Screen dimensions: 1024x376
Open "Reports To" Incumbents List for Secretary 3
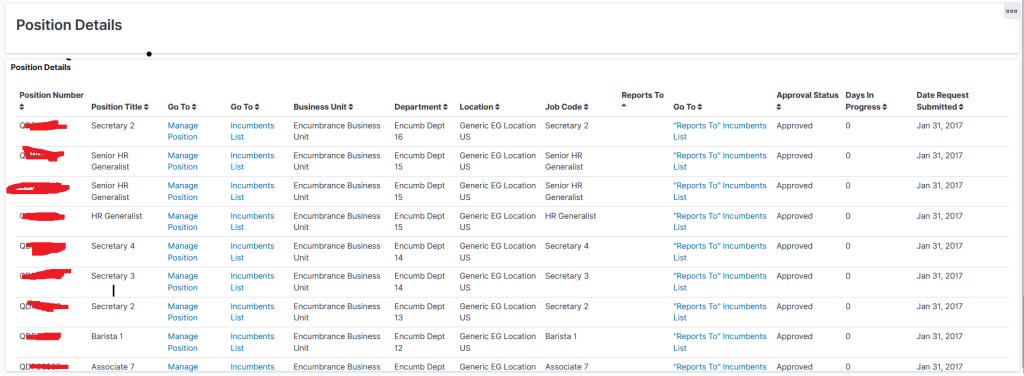(x=720, y=281)
